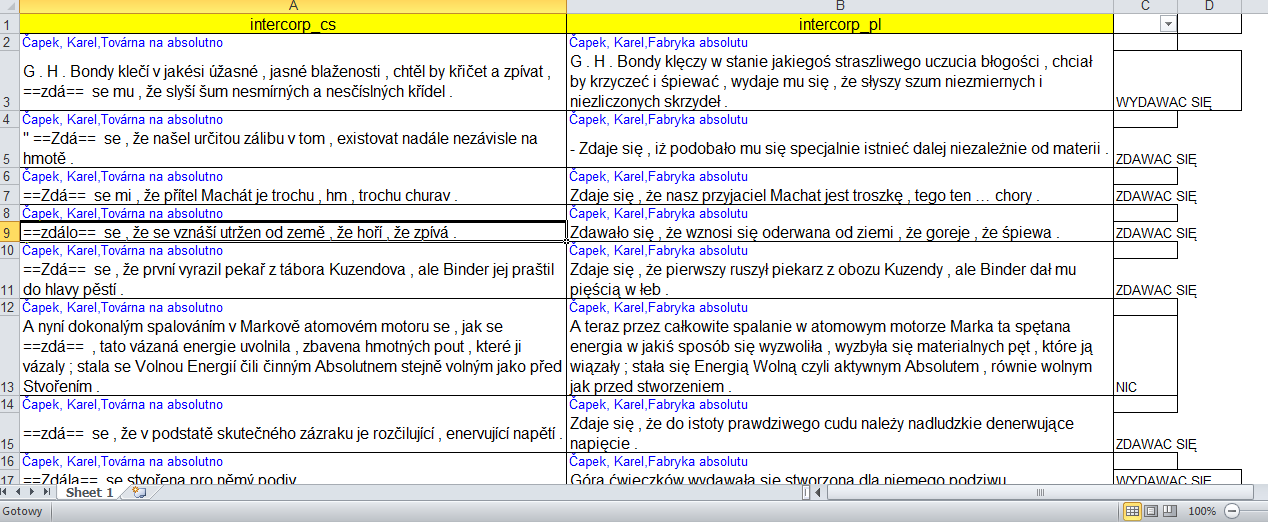Select column D header
This screenshot has height=522, width=1268.
[1209, 6]
